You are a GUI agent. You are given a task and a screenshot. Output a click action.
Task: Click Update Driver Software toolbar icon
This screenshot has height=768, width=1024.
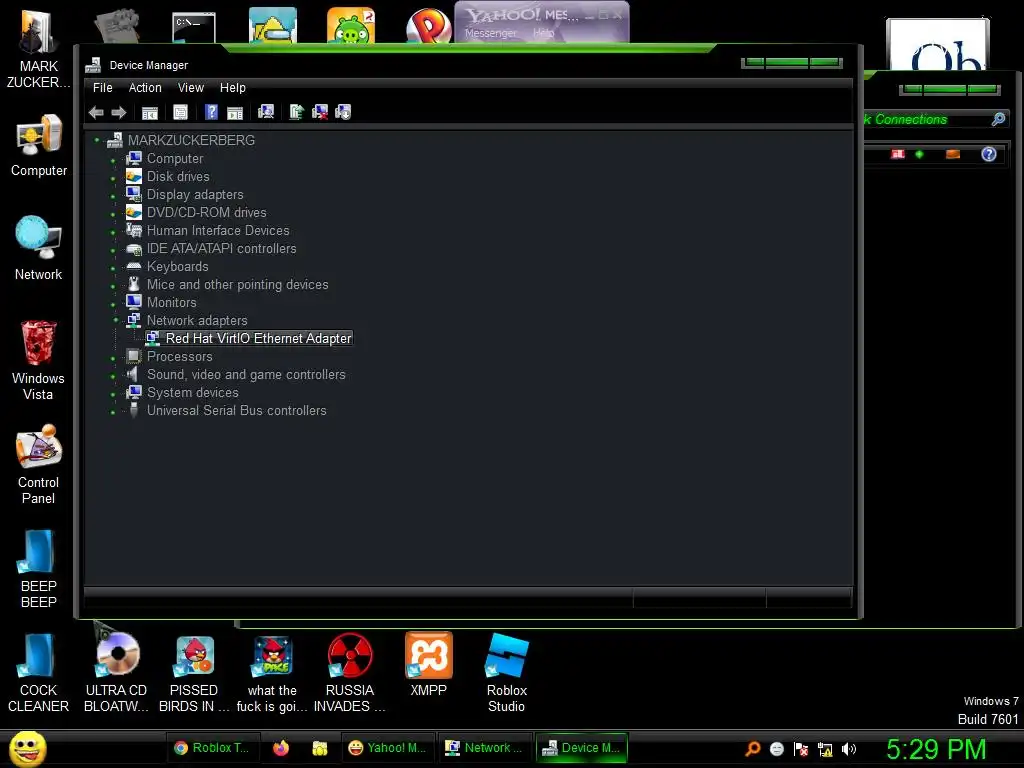pos(296,112)
